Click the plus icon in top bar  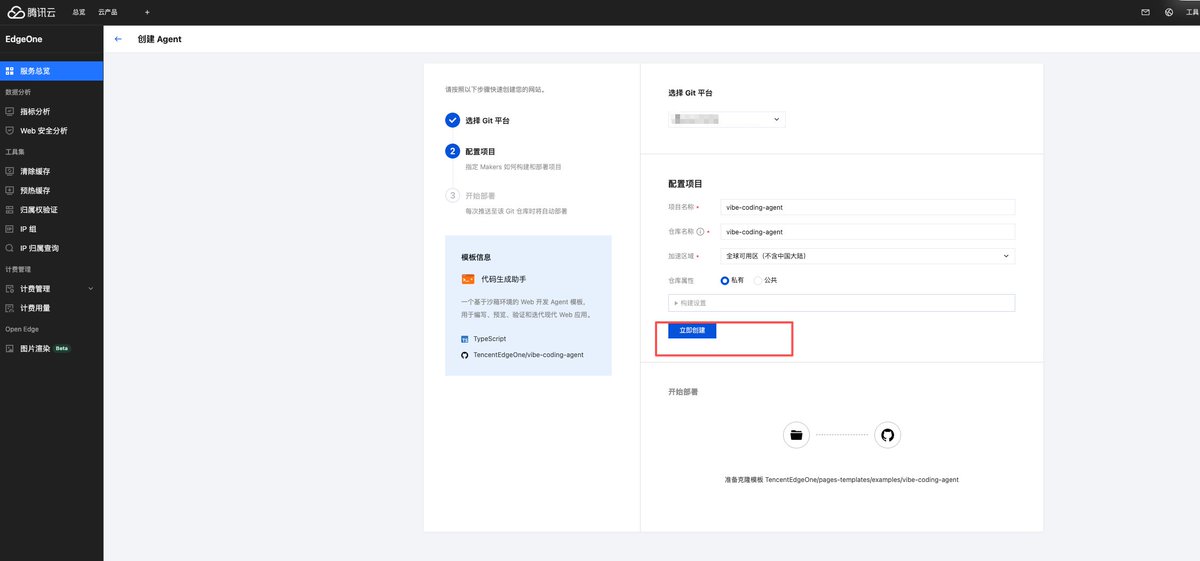(147, 12)
